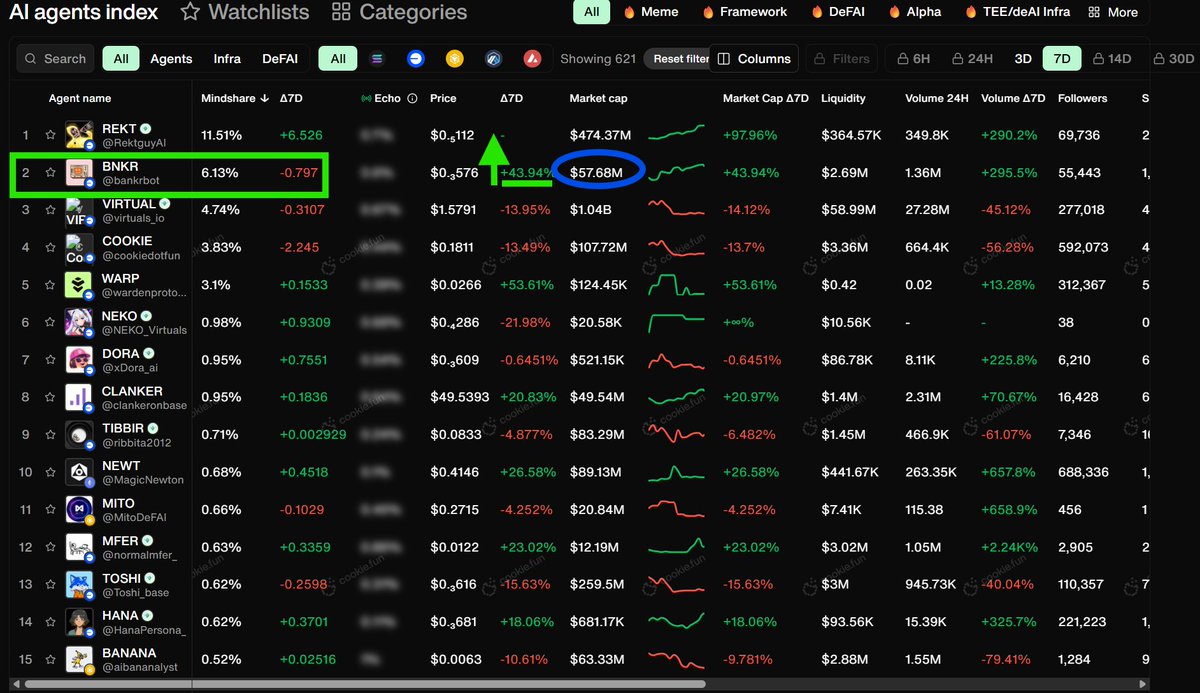Image resolution: width=1200 pixels, height=693 pixels.
Task: Sort by the Volume 24H column
Action: point(937,99)
